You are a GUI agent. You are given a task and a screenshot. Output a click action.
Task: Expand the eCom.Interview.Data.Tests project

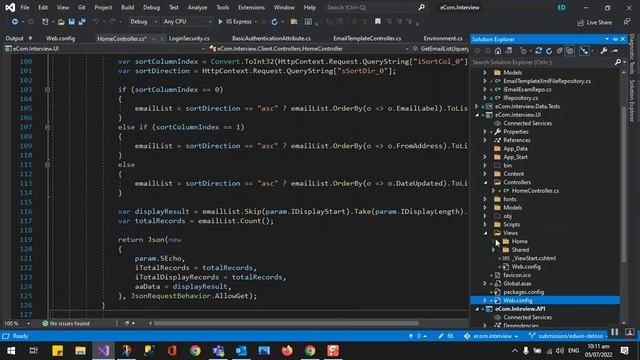[x=476, y=107]
